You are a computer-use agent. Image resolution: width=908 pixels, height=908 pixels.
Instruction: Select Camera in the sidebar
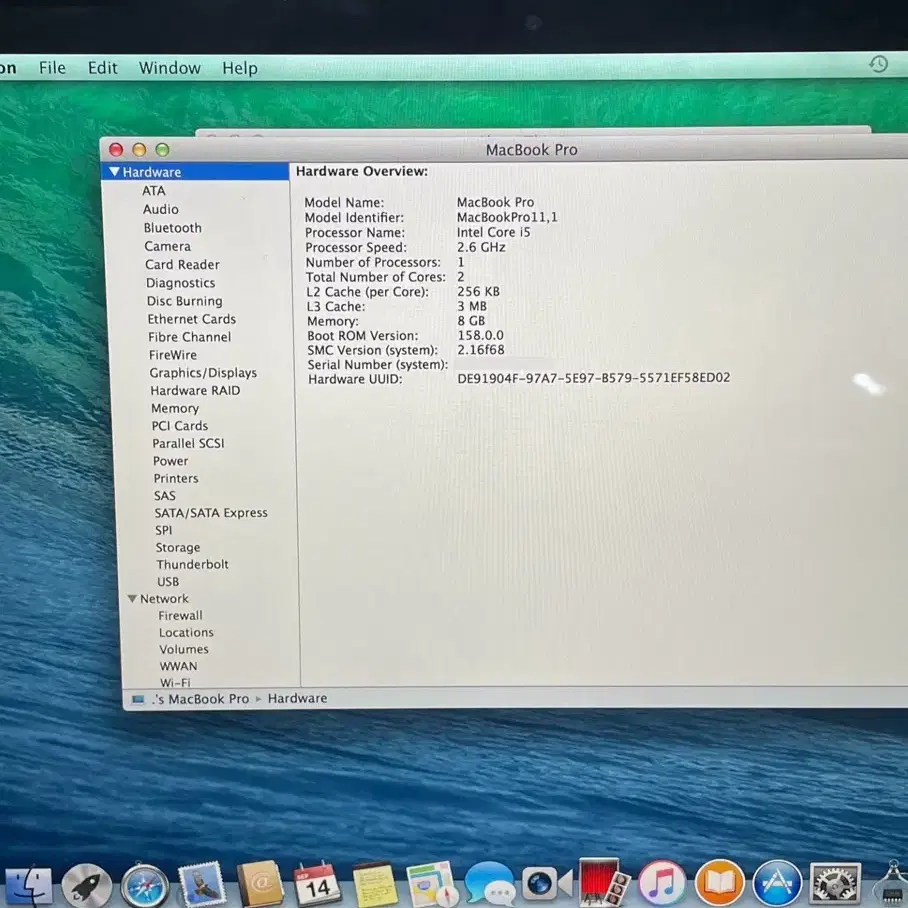click(x=167, y=246)
